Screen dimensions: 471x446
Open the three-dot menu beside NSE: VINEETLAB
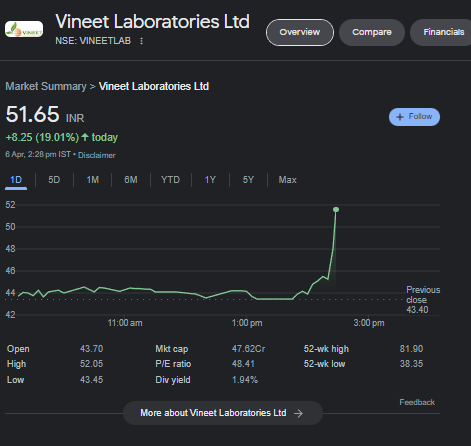[141, 41]
